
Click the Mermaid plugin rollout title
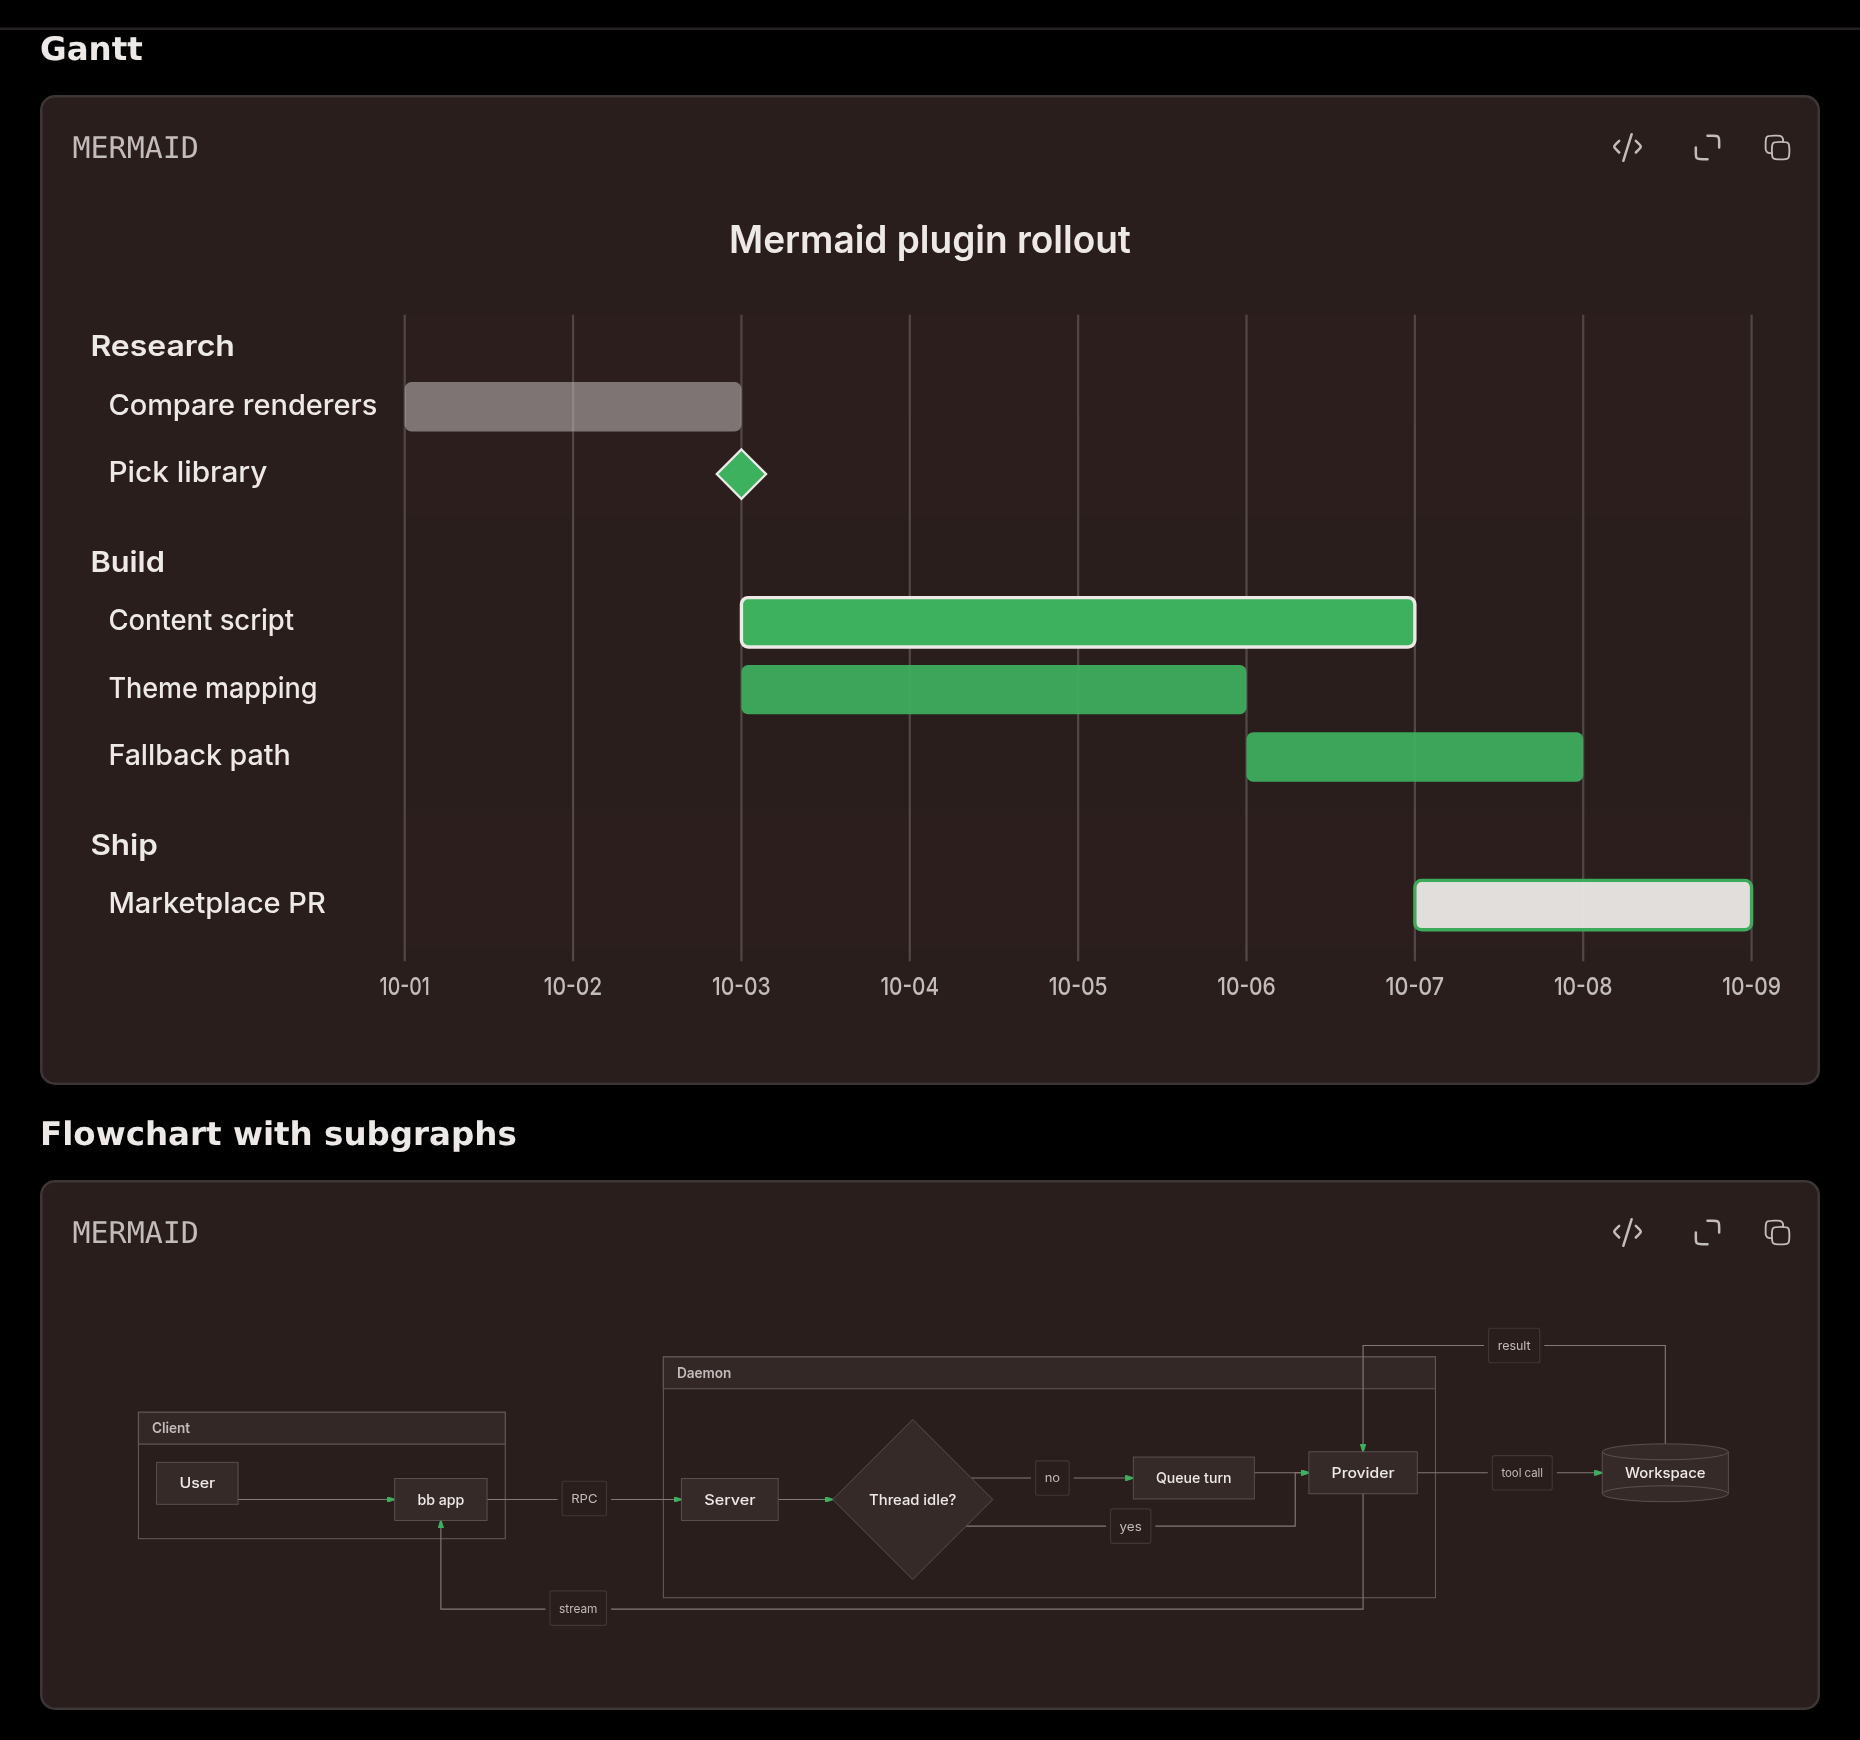tap(930, 240)
